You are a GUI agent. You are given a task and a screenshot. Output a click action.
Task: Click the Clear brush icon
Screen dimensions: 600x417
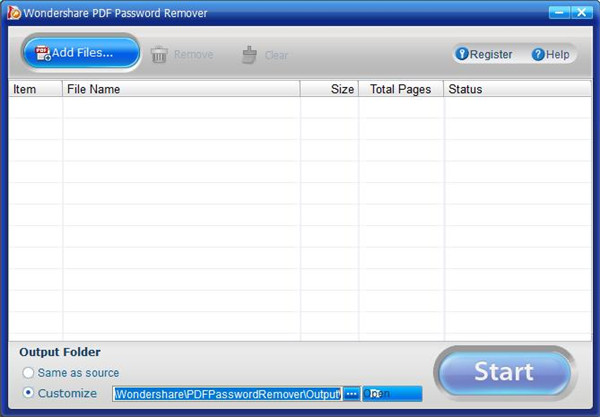(249, 55)
